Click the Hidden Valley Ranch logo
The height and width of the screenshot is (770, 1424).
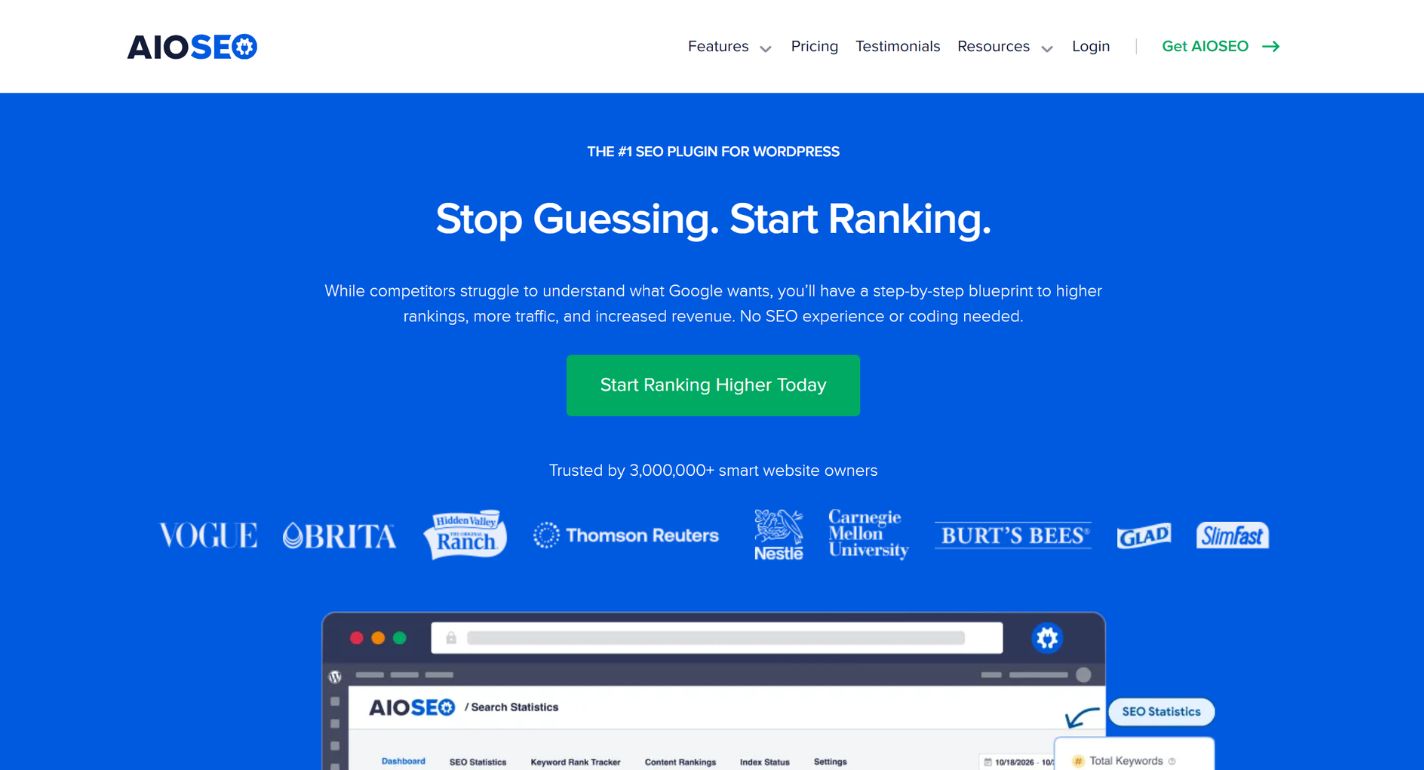click(465, 535)
